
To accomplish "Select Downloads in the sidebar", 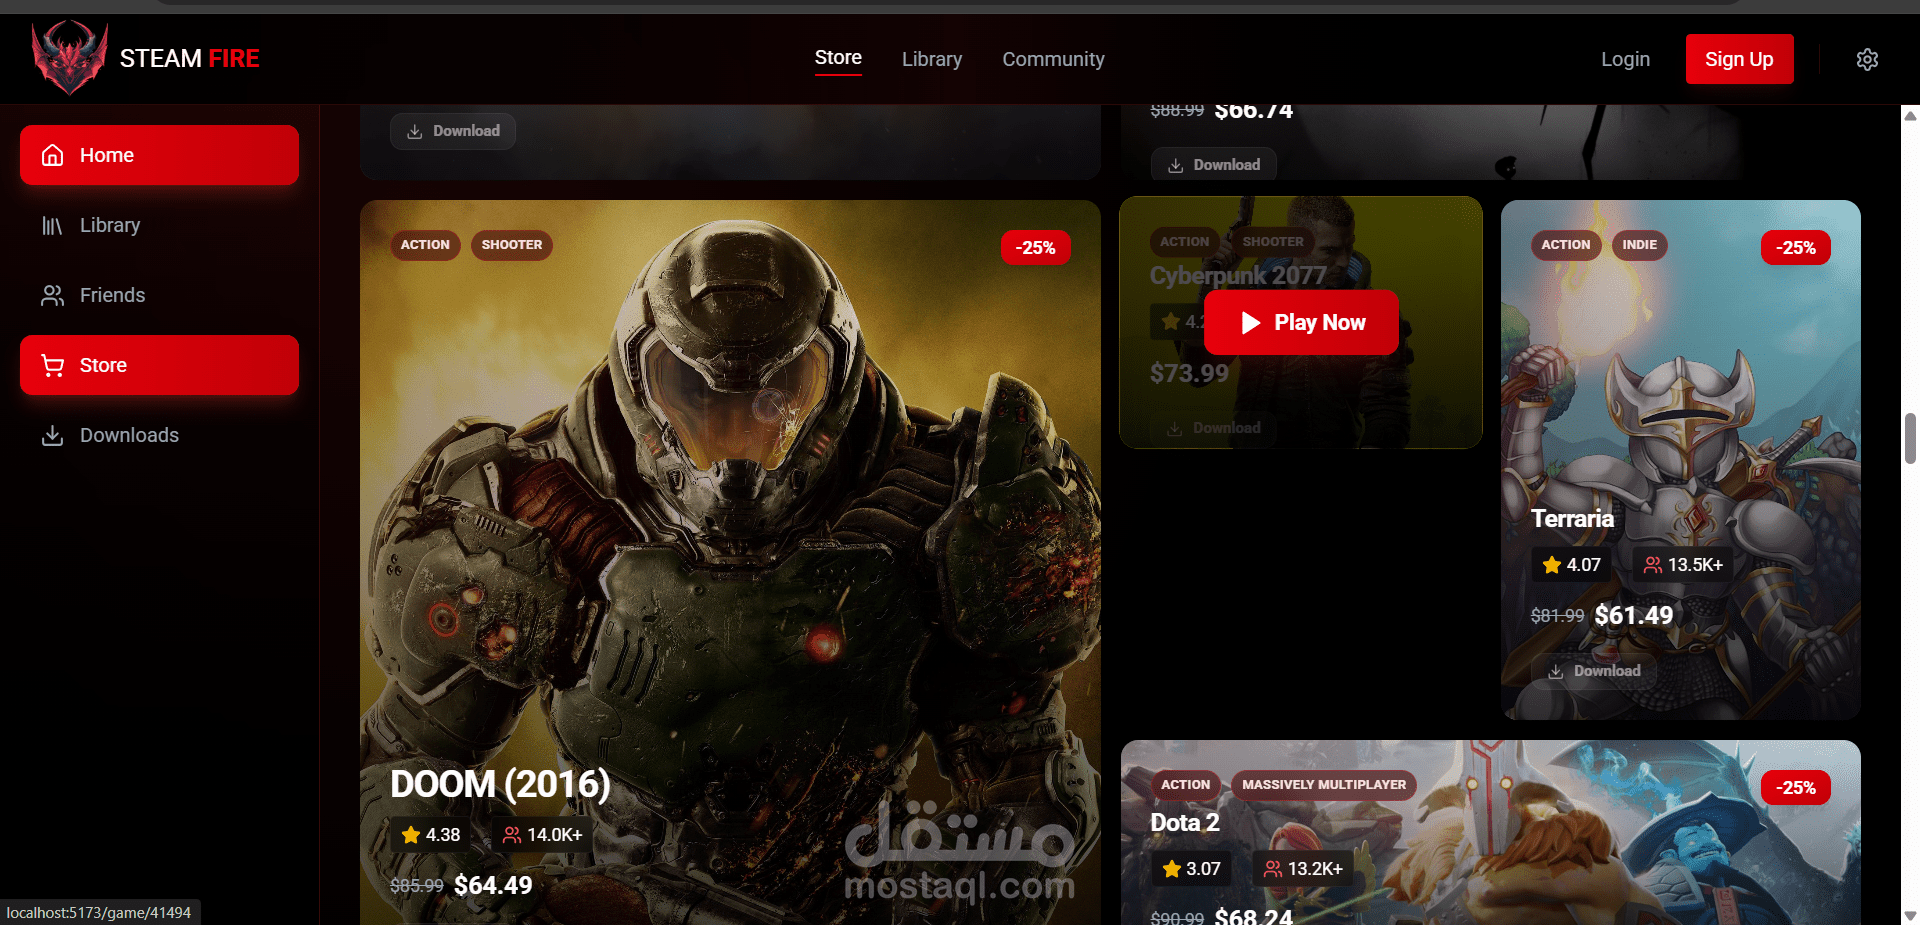I will 159,435.
